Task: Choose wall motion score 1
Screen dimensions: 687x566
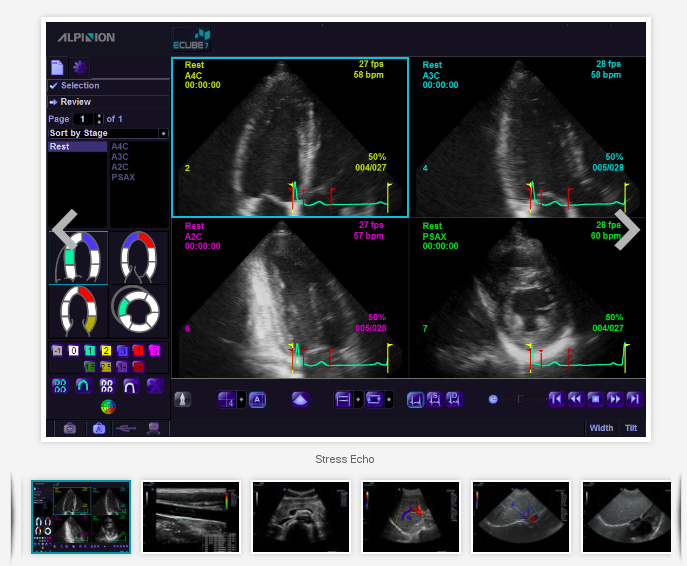Action: pyautogui.click(x=90, y=350)
